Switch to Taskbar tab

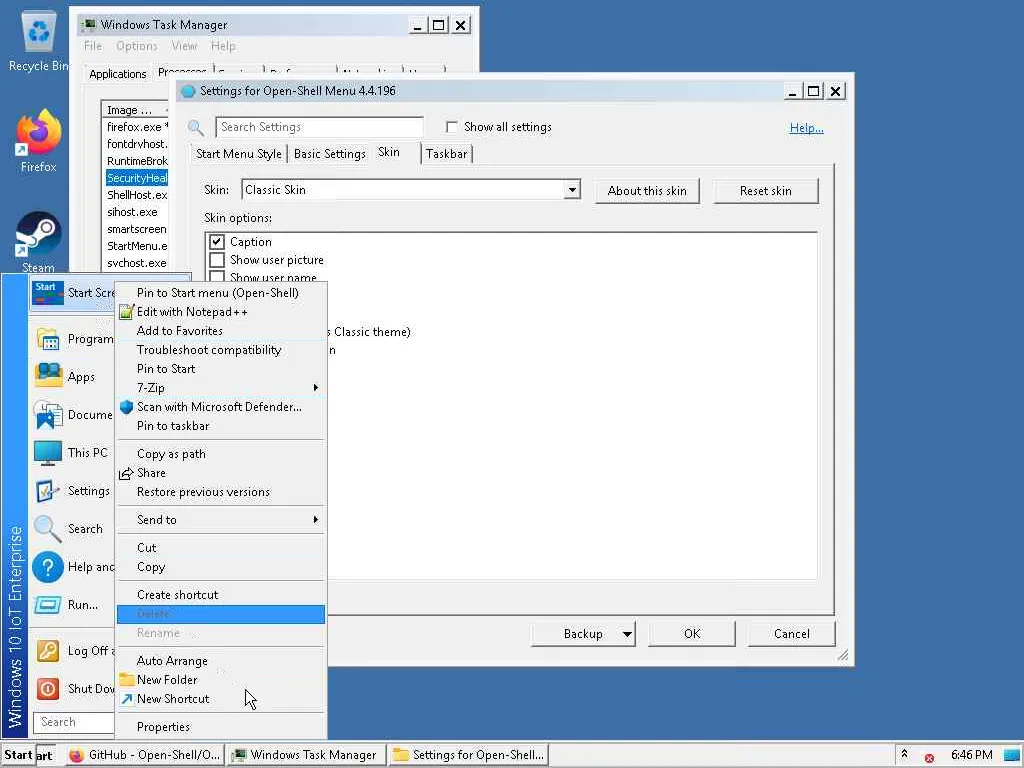pyautogui.click(x=446, y=154)
